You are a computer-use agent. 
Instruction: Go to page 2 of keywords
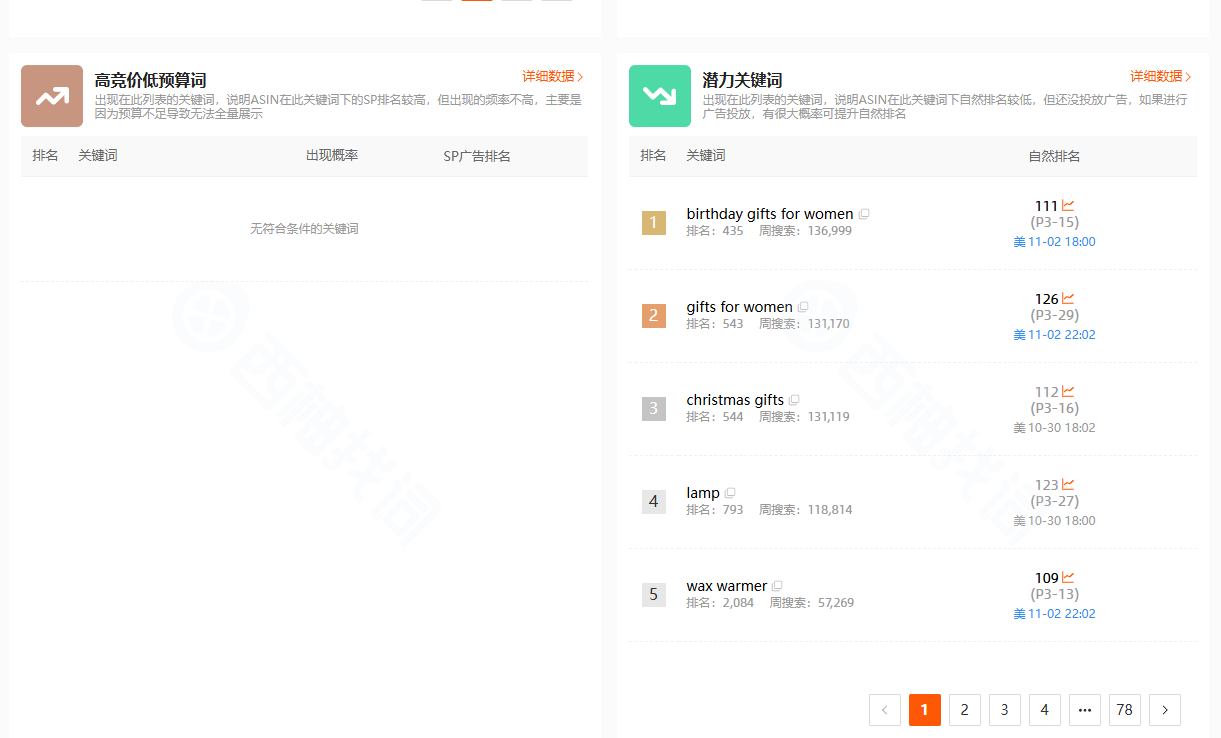point(964,710)
